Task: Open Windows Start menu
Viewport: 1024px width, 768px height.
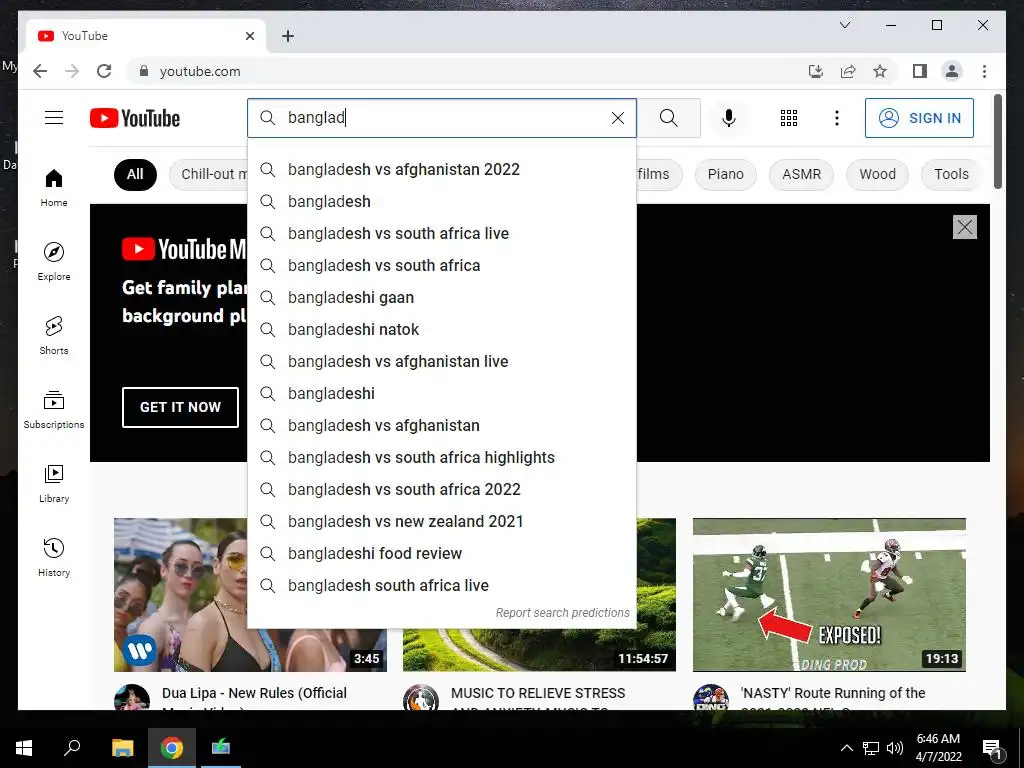Action: click(24, 748)
